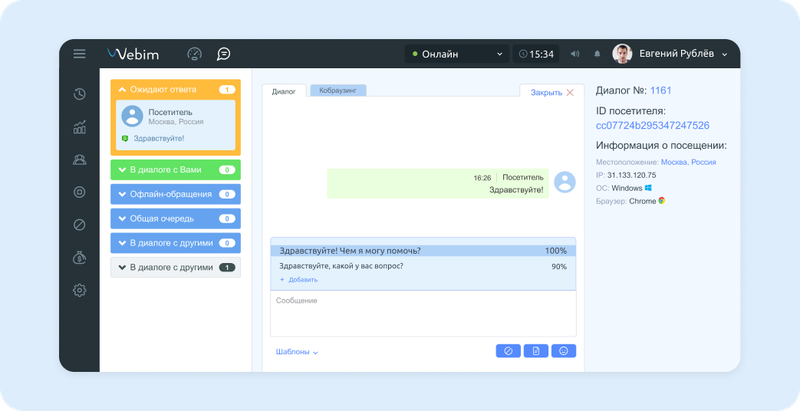Image resolution: width=800 pixels, height=411 pixels.
Task: Mute sound with the speaker icon
Action: [x=575, y=54]
